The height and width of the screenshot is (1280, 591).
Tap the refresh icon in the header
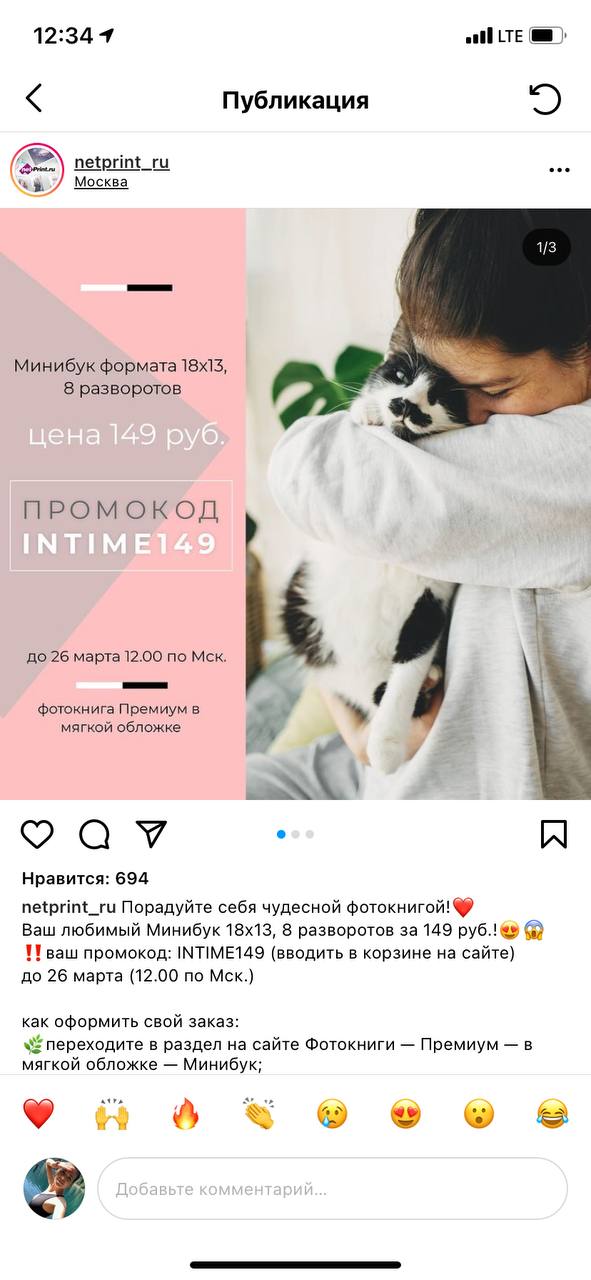click(545, 99)
